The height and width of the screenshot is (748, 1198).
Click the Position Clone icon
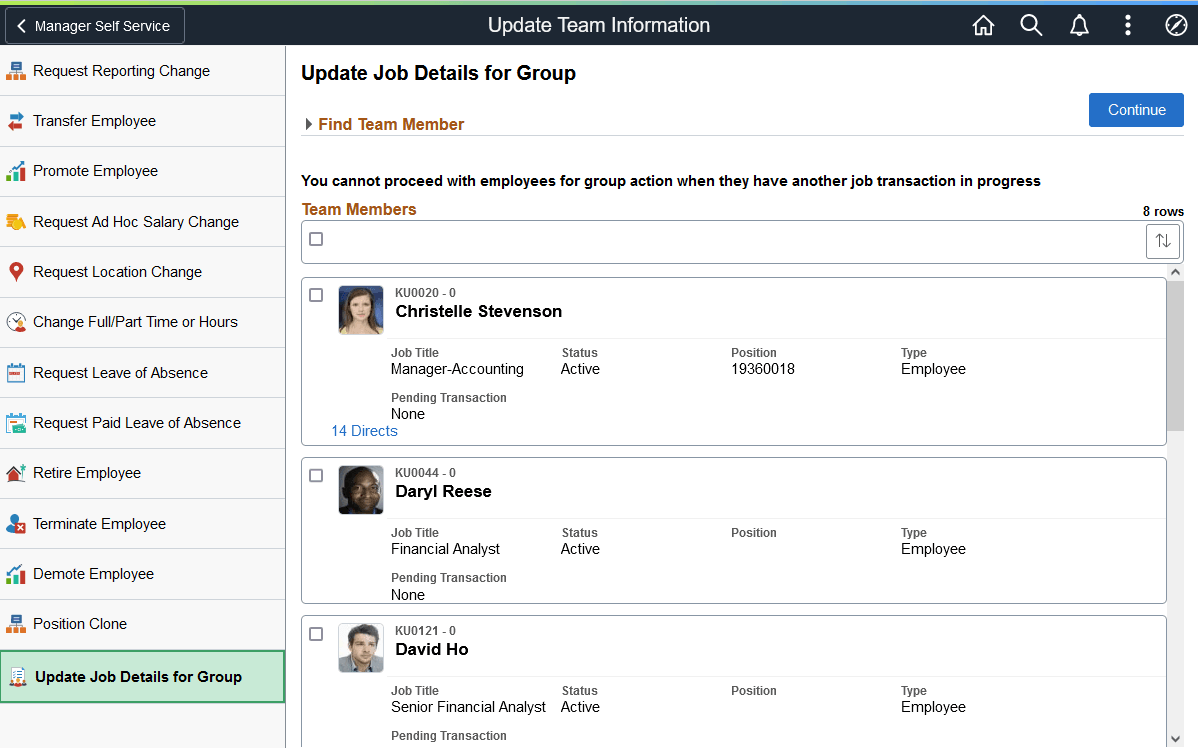click(x=16, y=623)
